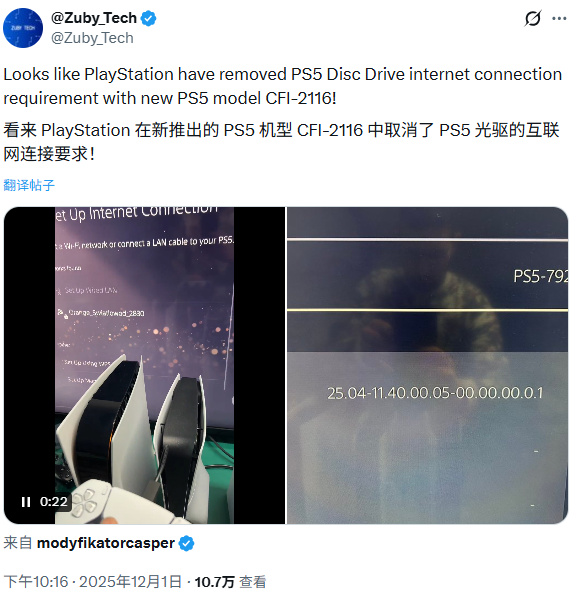Pause the video with the pause icon
The height and width of the screenshot is (597, 577).
pyautogui.click(x=26, y=502)
